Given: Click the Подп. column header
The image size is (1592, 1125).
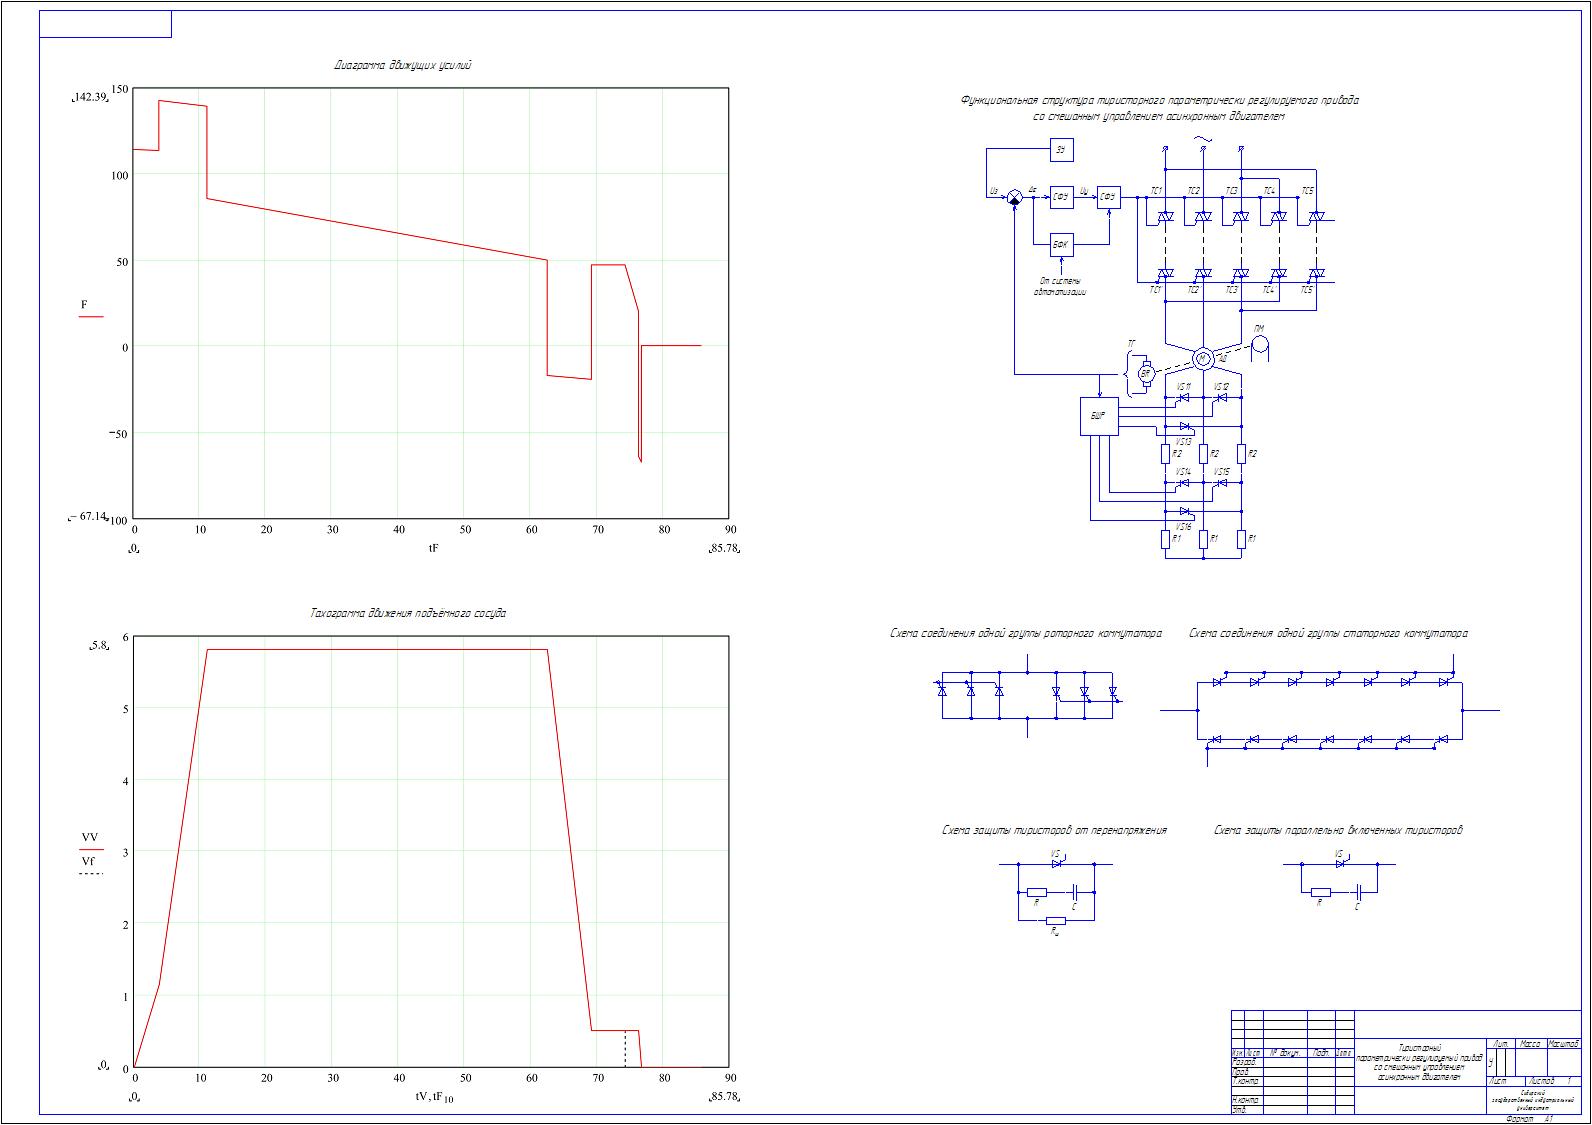Looking at the screenshot, I should coord(1322,1053).
